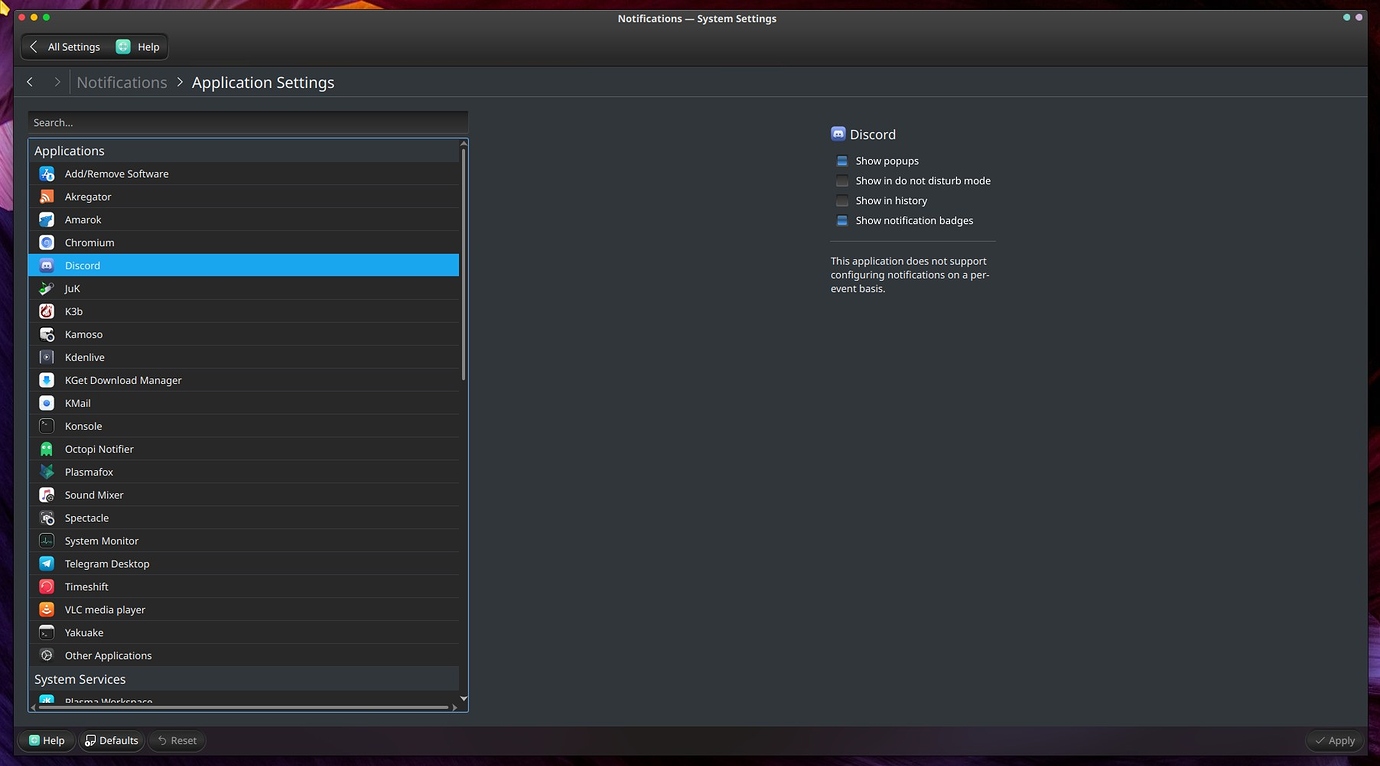Select the Chromium entry
The width and height of the screenshot is (1380, 766).
pos(244,243)
